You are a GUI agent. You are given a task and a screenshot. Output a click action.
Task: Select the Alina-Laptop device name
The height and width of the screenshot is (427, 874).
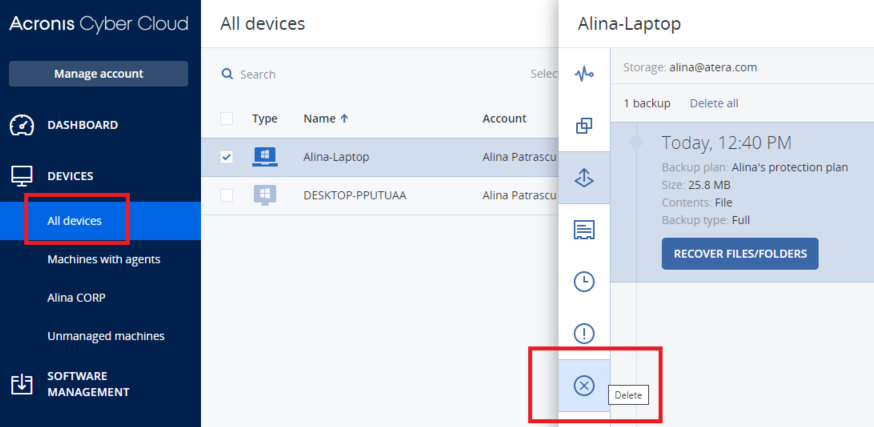pos(336,157)
